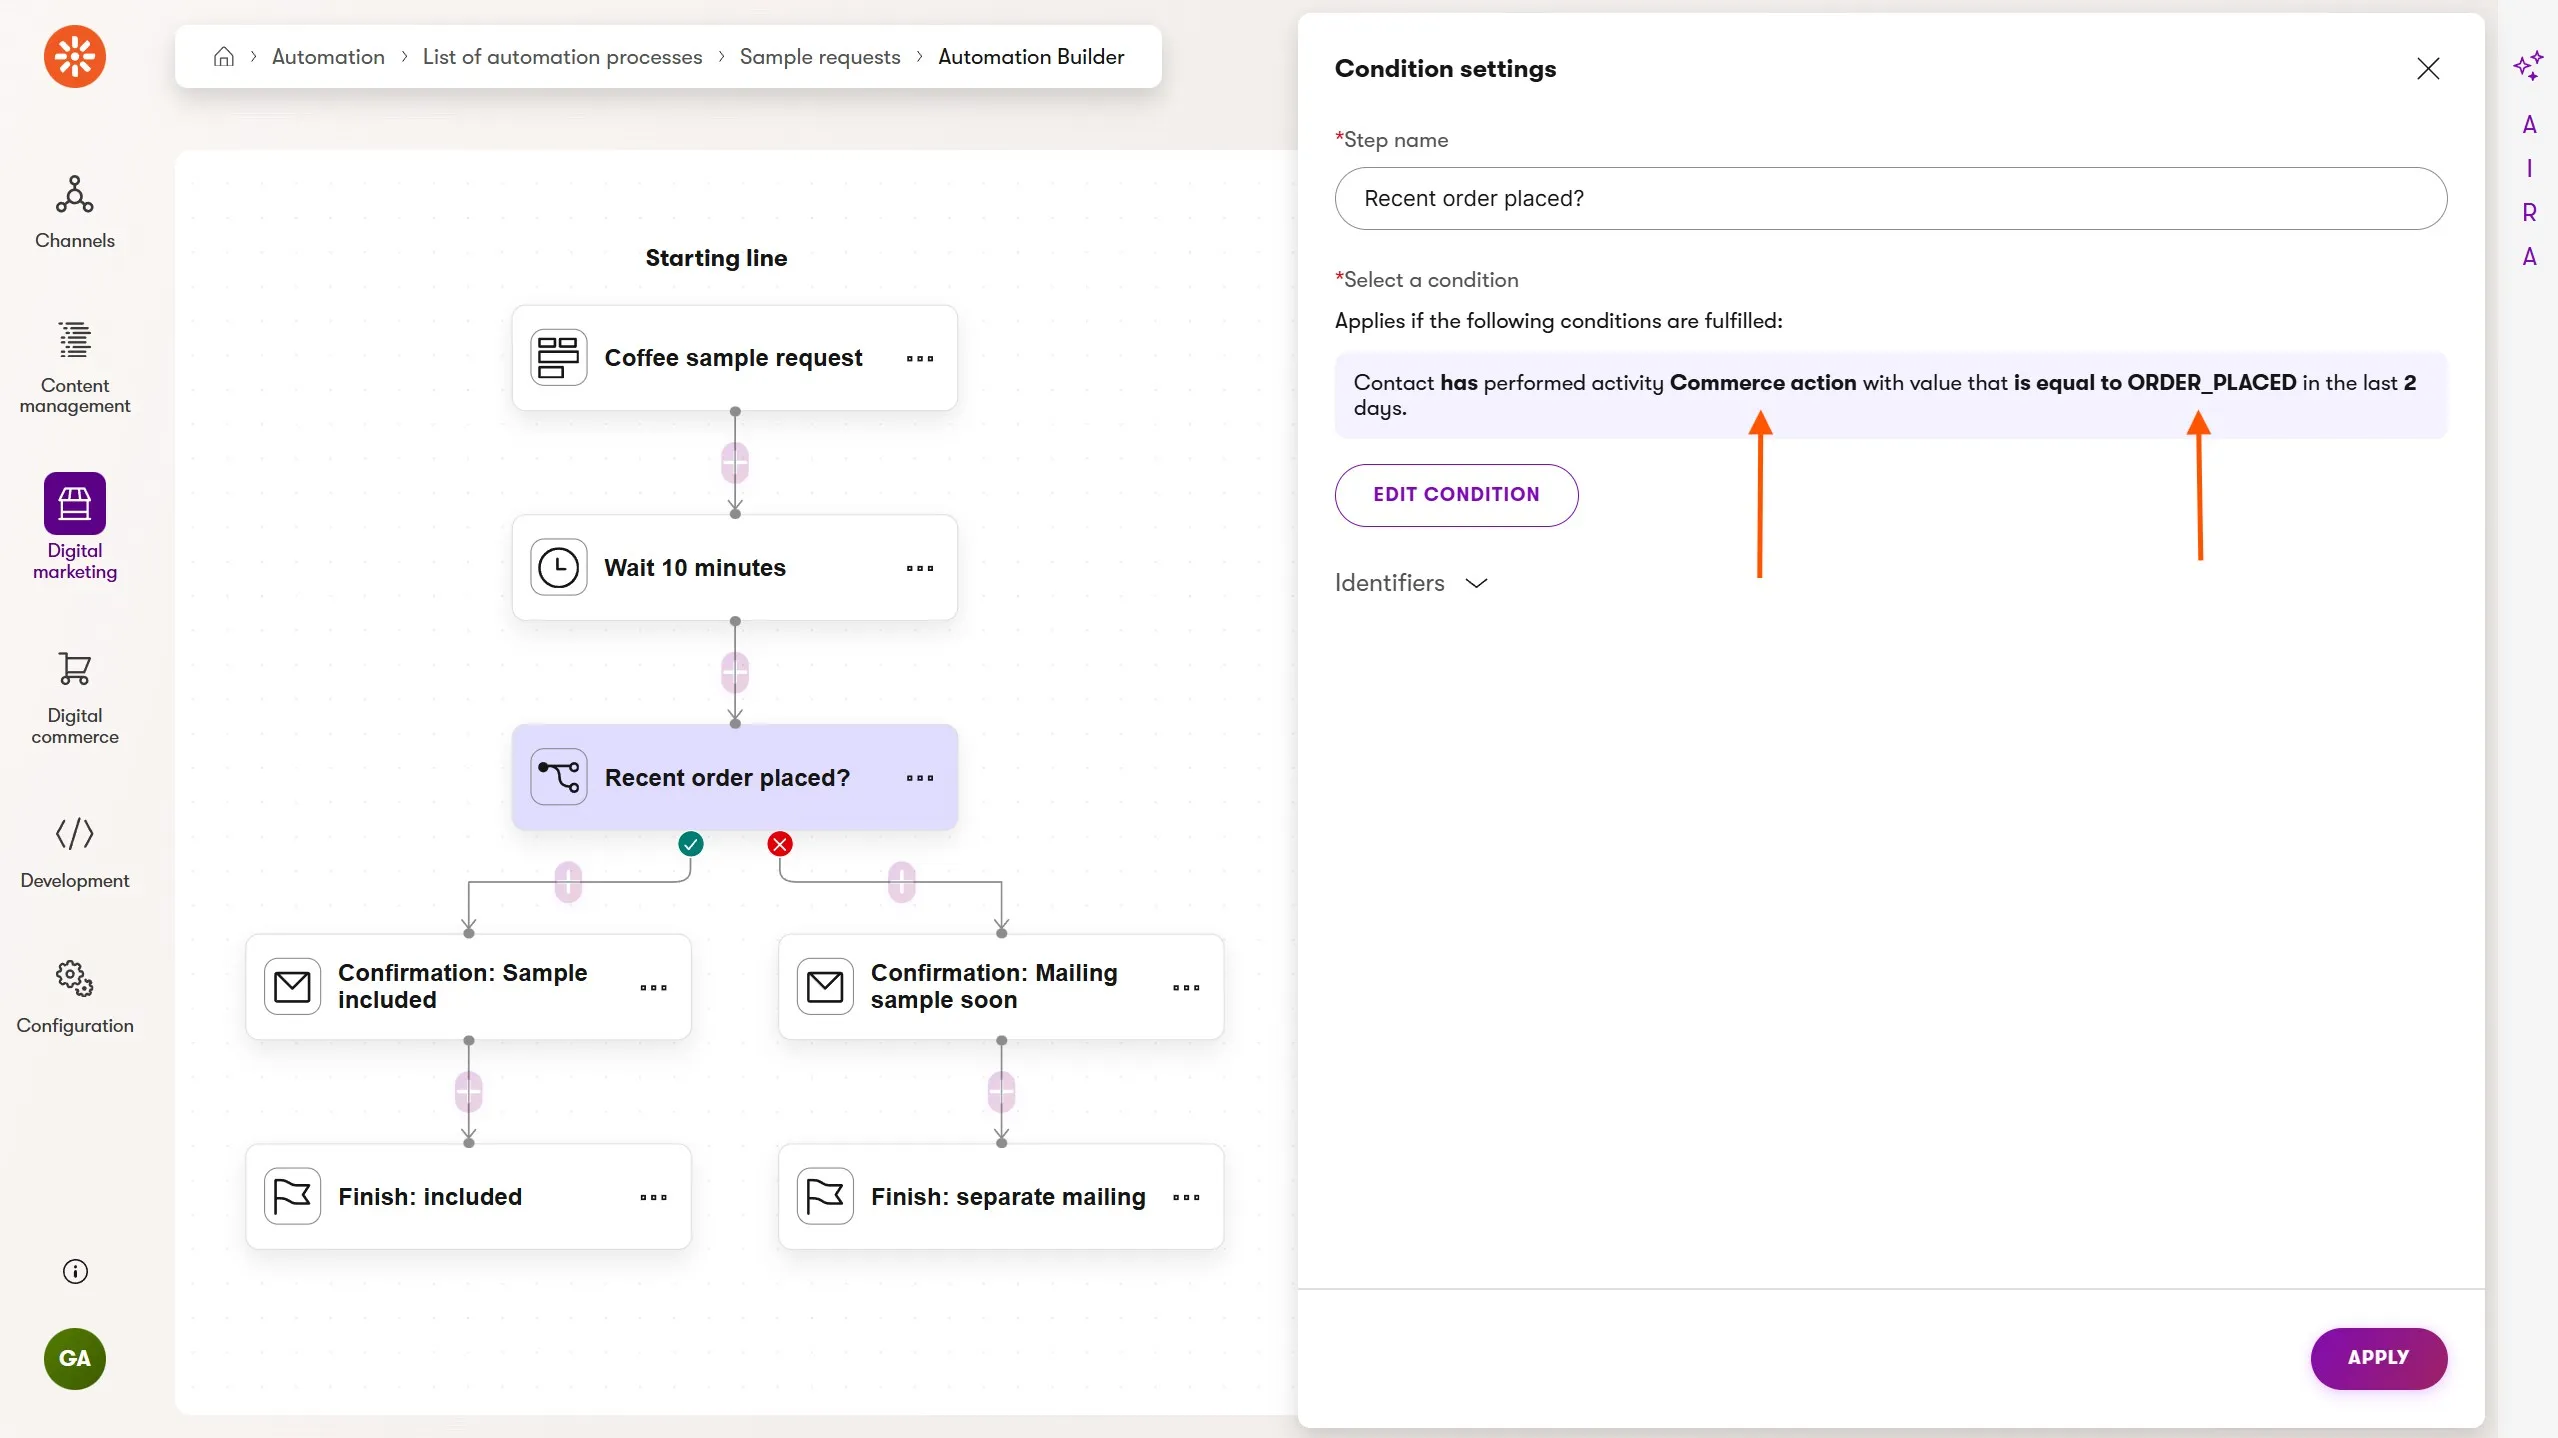This screenshot has width=2558, height=1438.
Task: Navigate to List of automation processes
Action: click(562, 57)
